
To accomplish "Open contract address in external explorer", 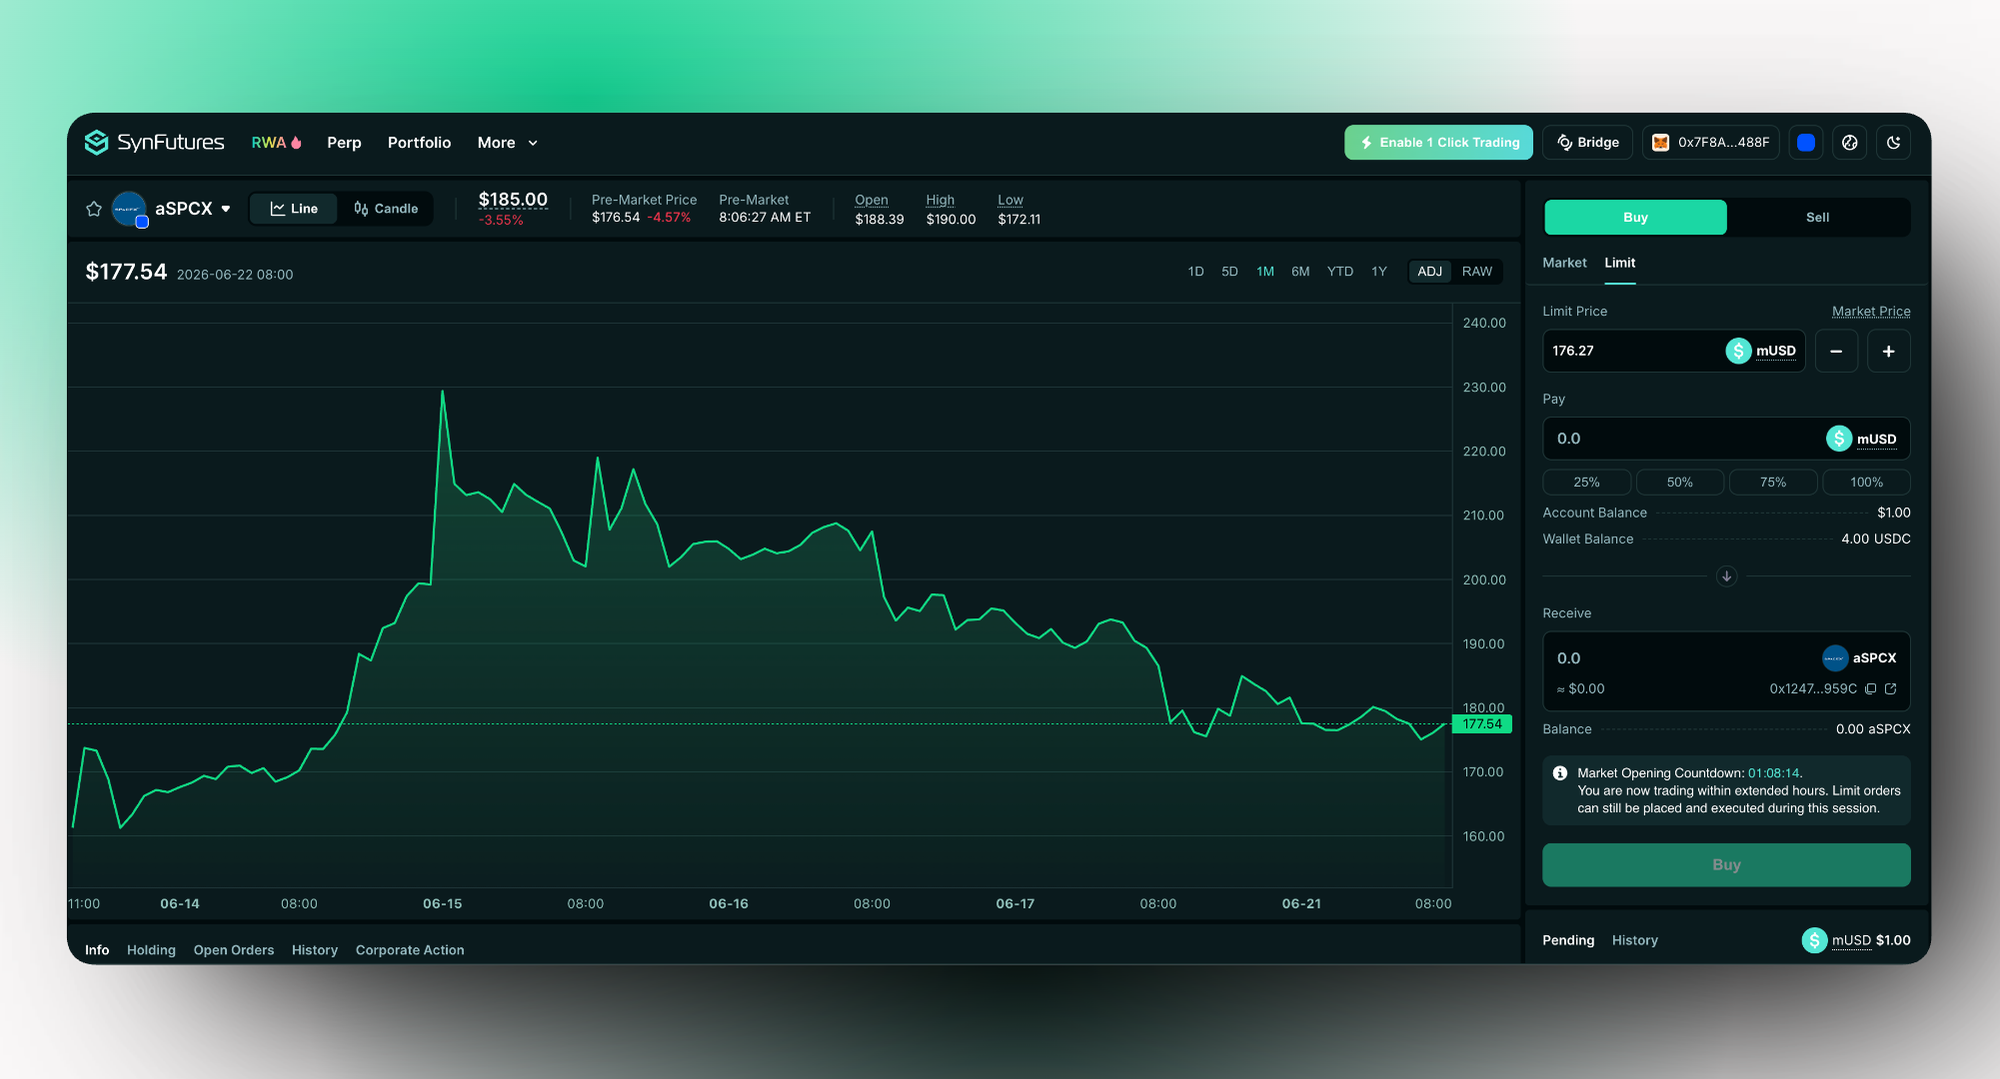I will (1891, 689).
